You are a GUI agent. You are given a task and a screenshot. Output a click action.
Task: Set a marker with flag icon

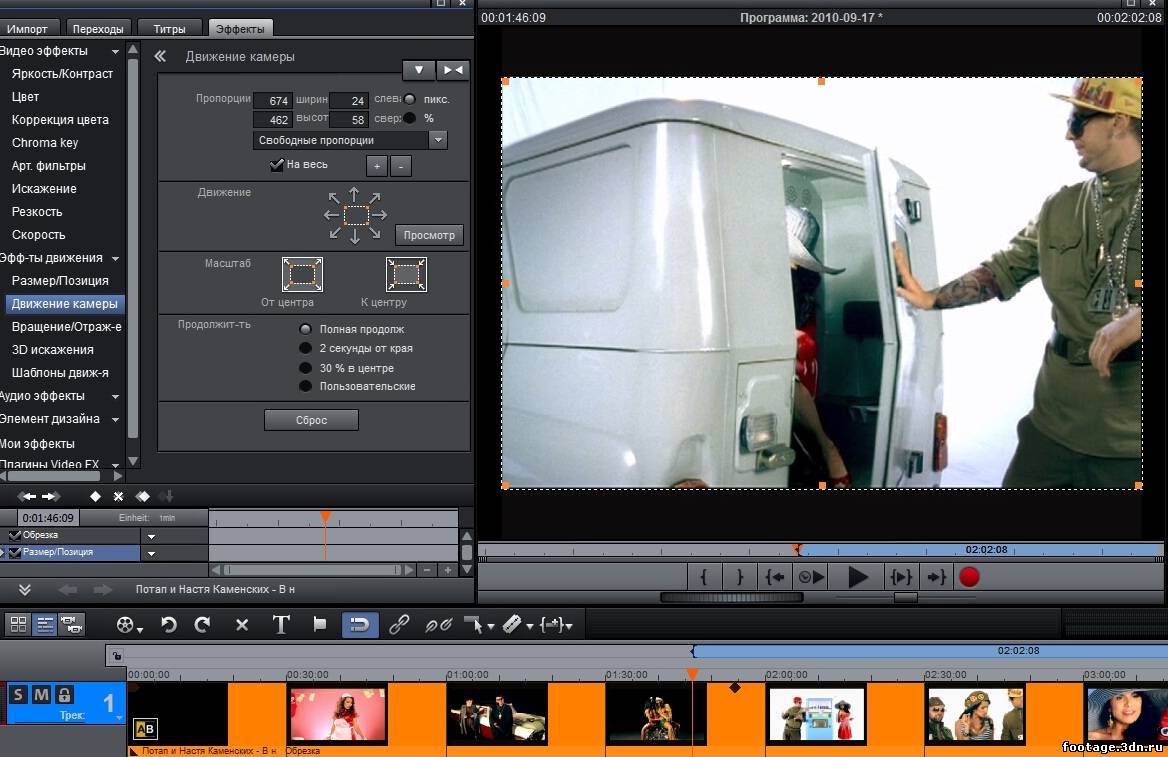coord(320,624)
